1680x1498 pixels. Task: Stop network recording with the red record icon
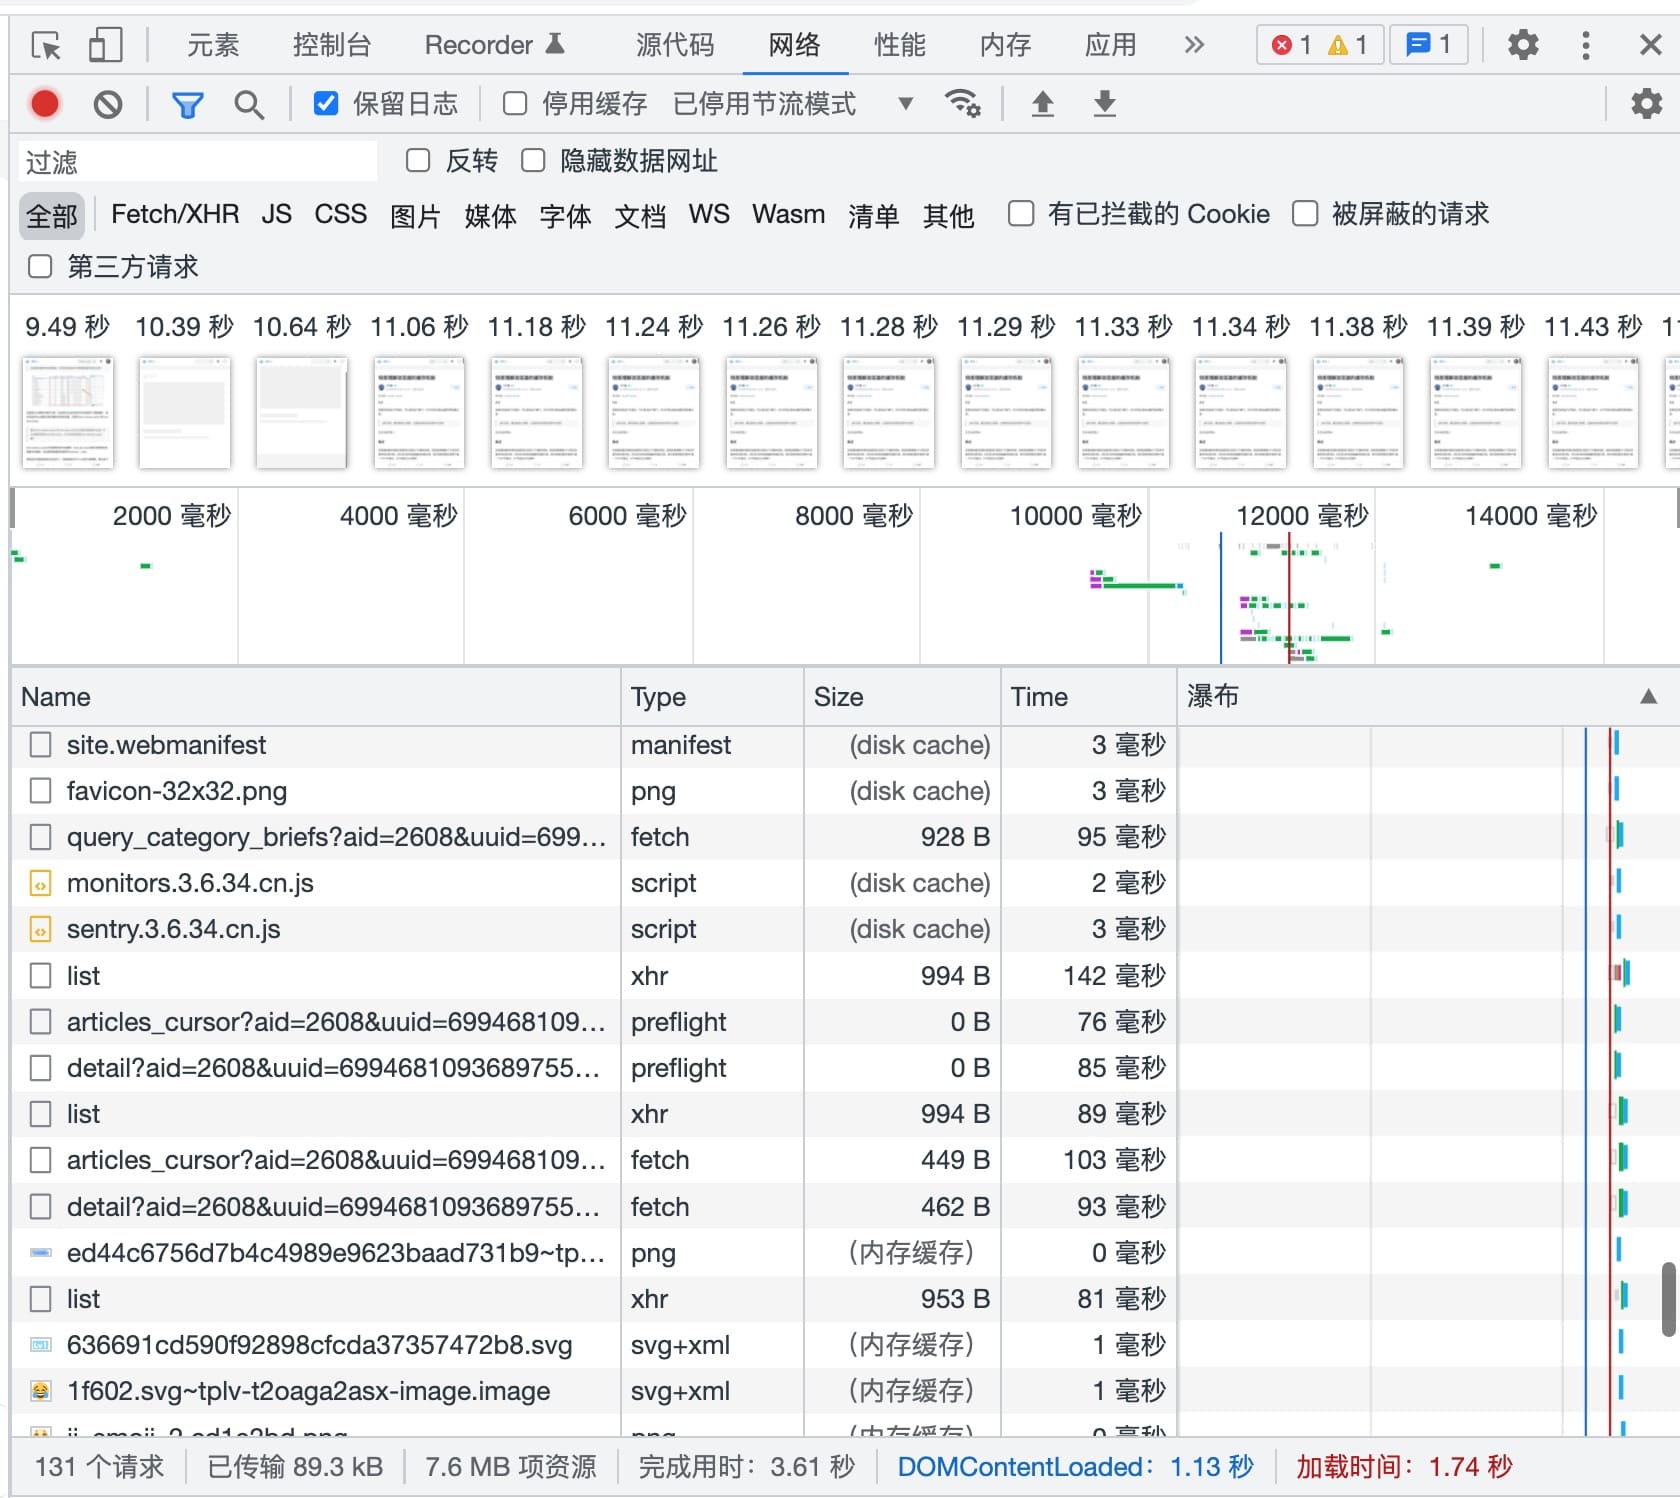[43, 103]
